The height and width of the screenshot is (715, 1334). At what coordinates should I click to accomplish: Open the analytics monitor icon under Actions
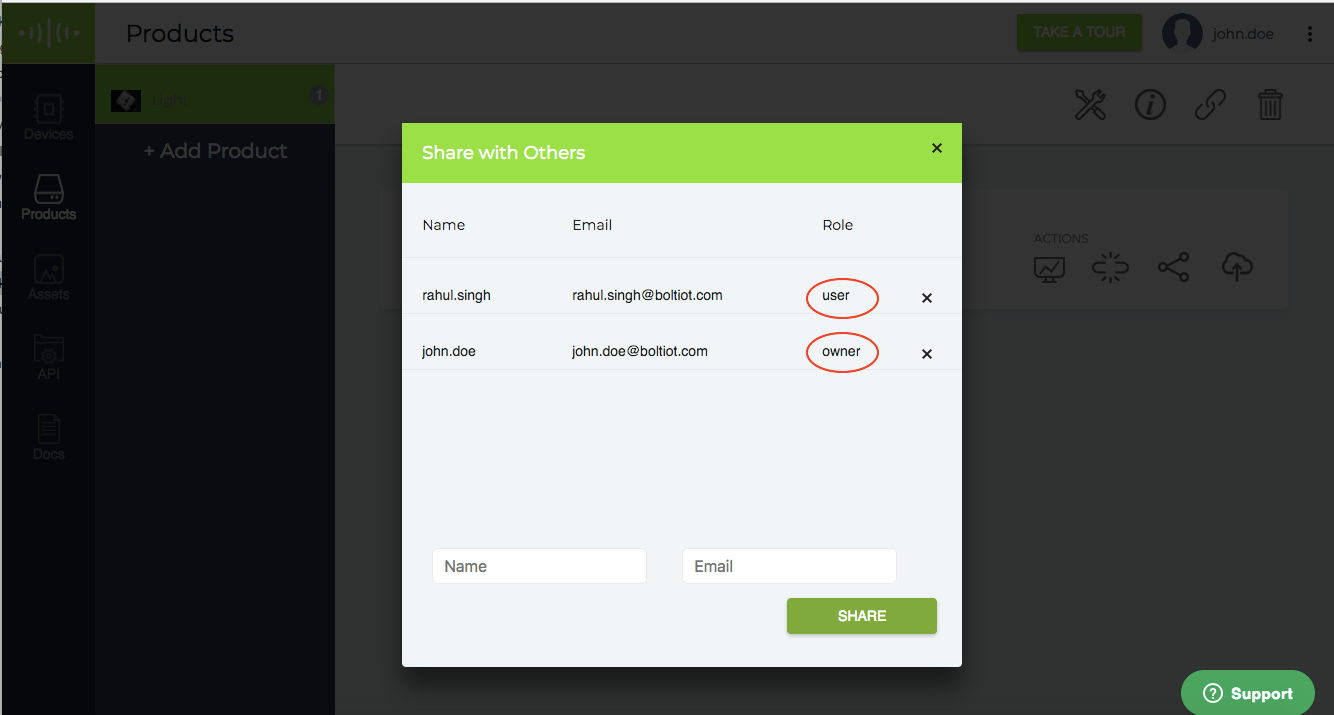point(1048,267)
